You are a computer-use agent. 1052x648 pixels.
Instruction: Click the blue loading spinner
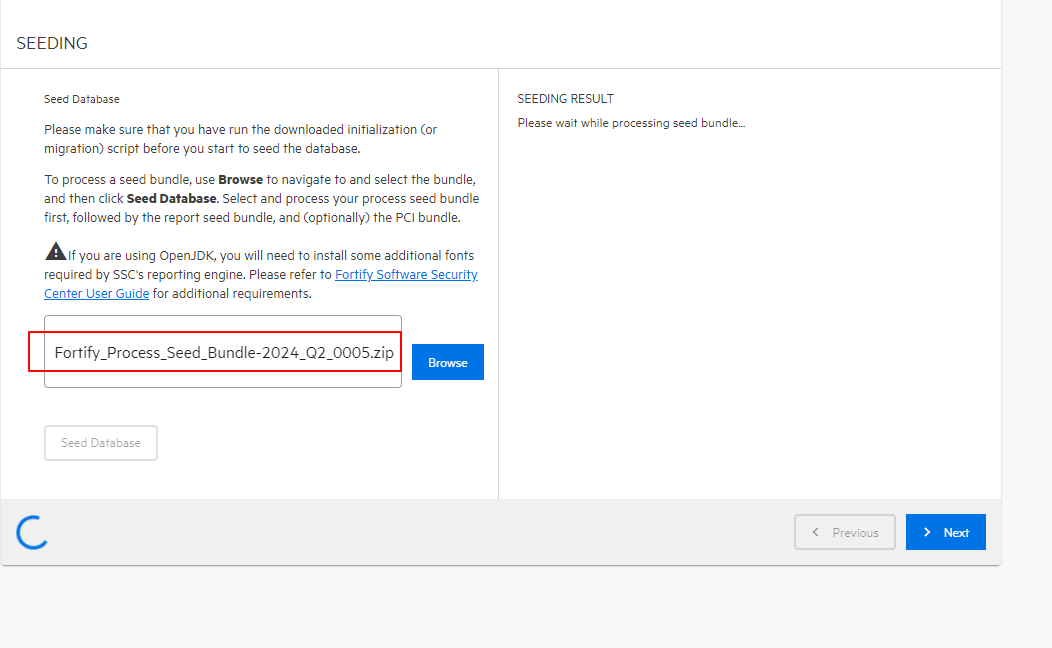pos(33,532)
